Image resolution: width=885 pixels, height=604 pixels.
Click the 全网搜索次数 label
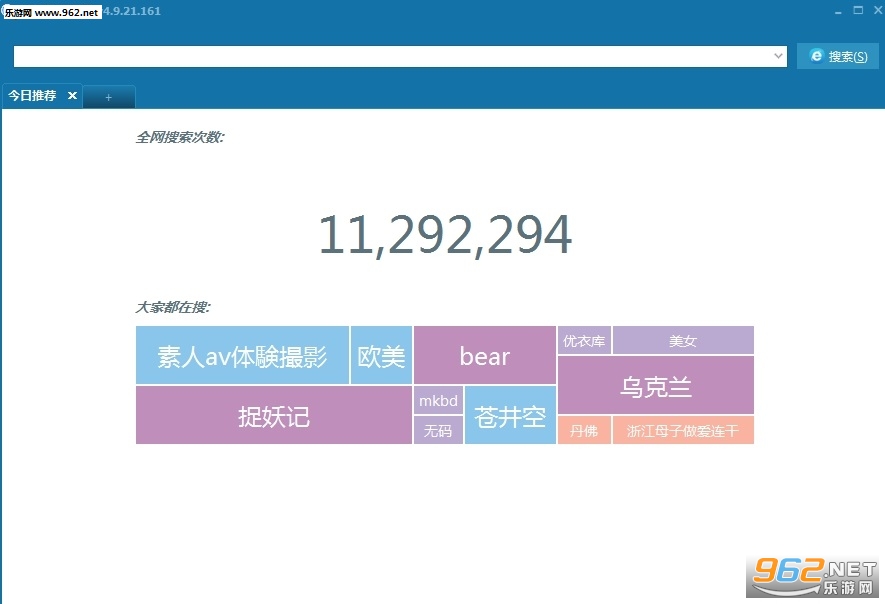pos(180,137)
